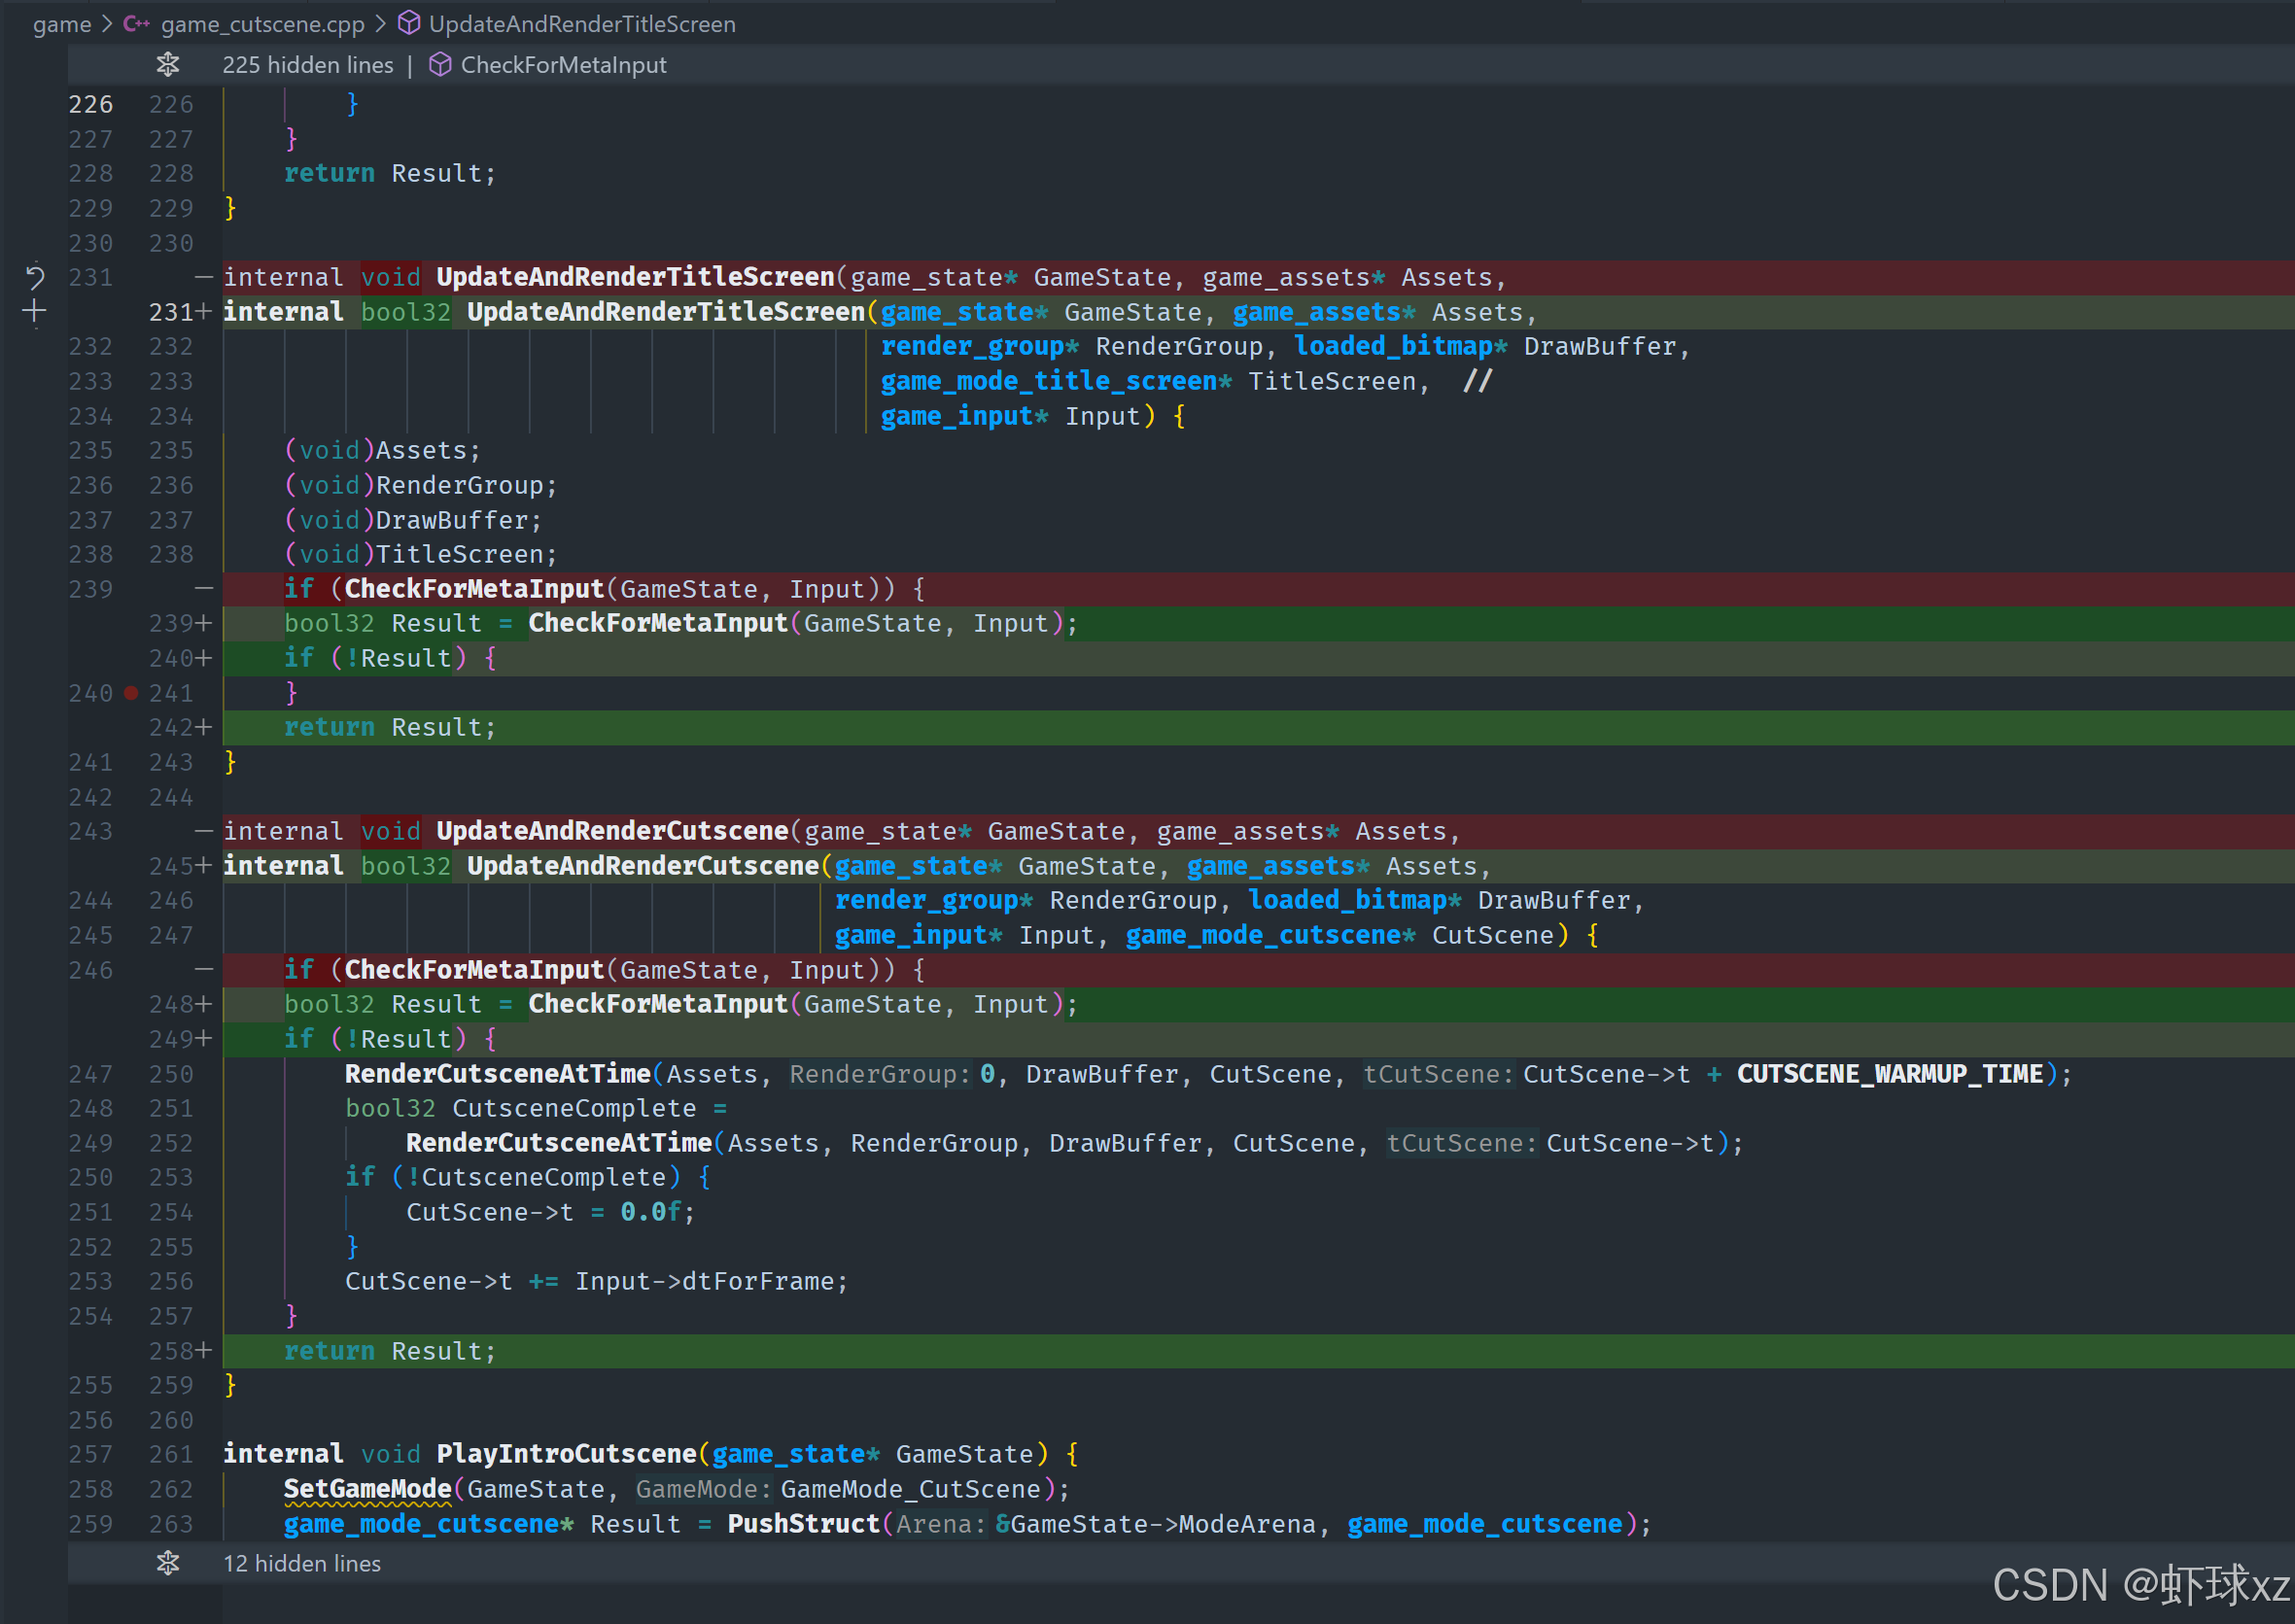The width and height of the screenshot is (2295, 1624).
Task: Click the unfold icon beside 12 hidden lines
Action: (x=168, y=1563)
